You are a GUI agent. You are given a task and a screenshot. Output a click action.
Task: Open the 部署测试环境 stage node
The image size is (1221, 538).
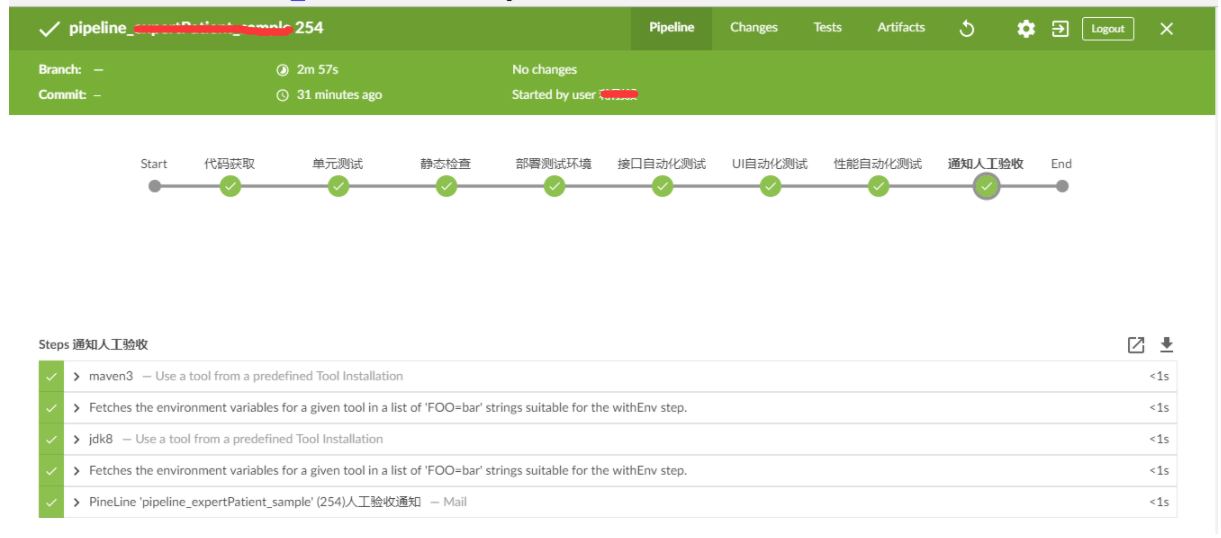(554, 186)
